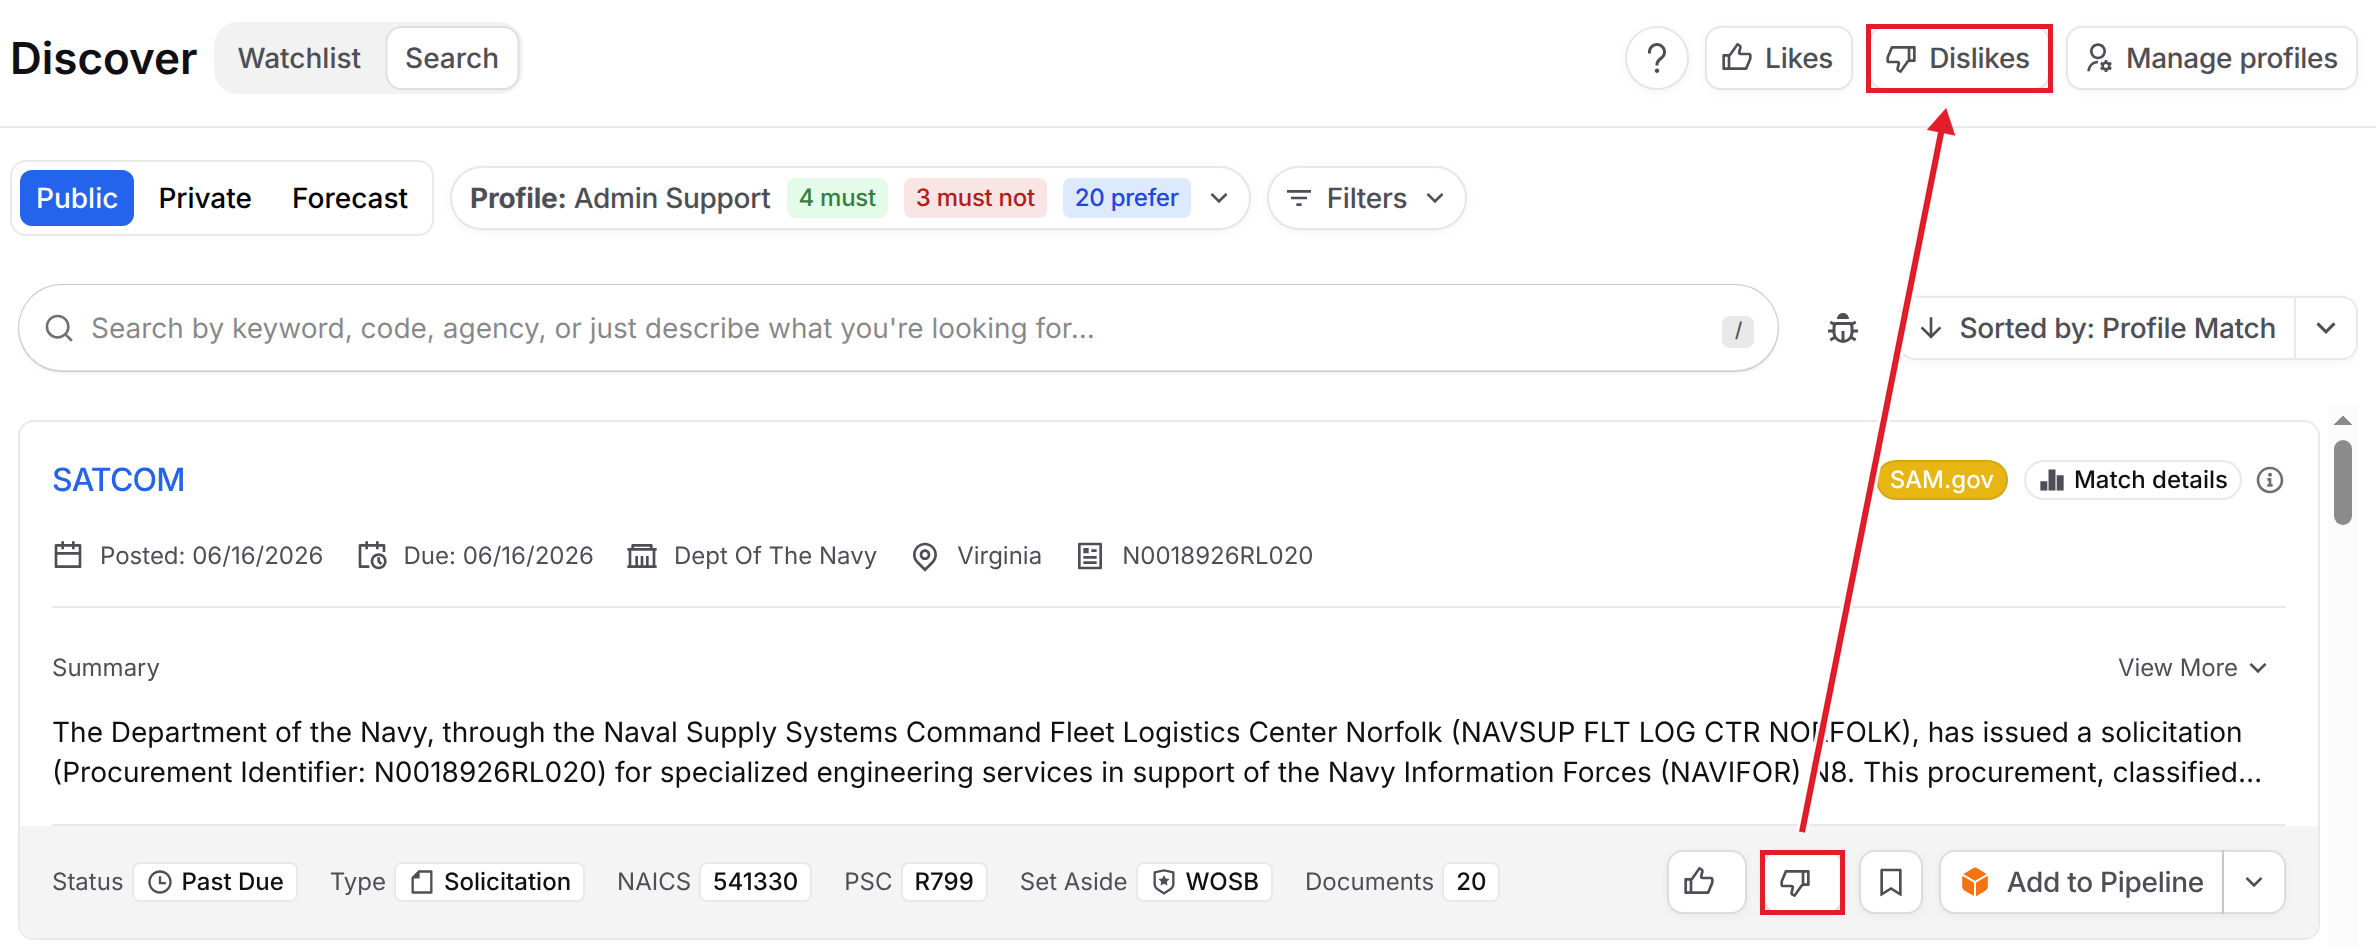Screen dimensions: 2376x948
Task: Open Match details
Action: pos(2133,480)
